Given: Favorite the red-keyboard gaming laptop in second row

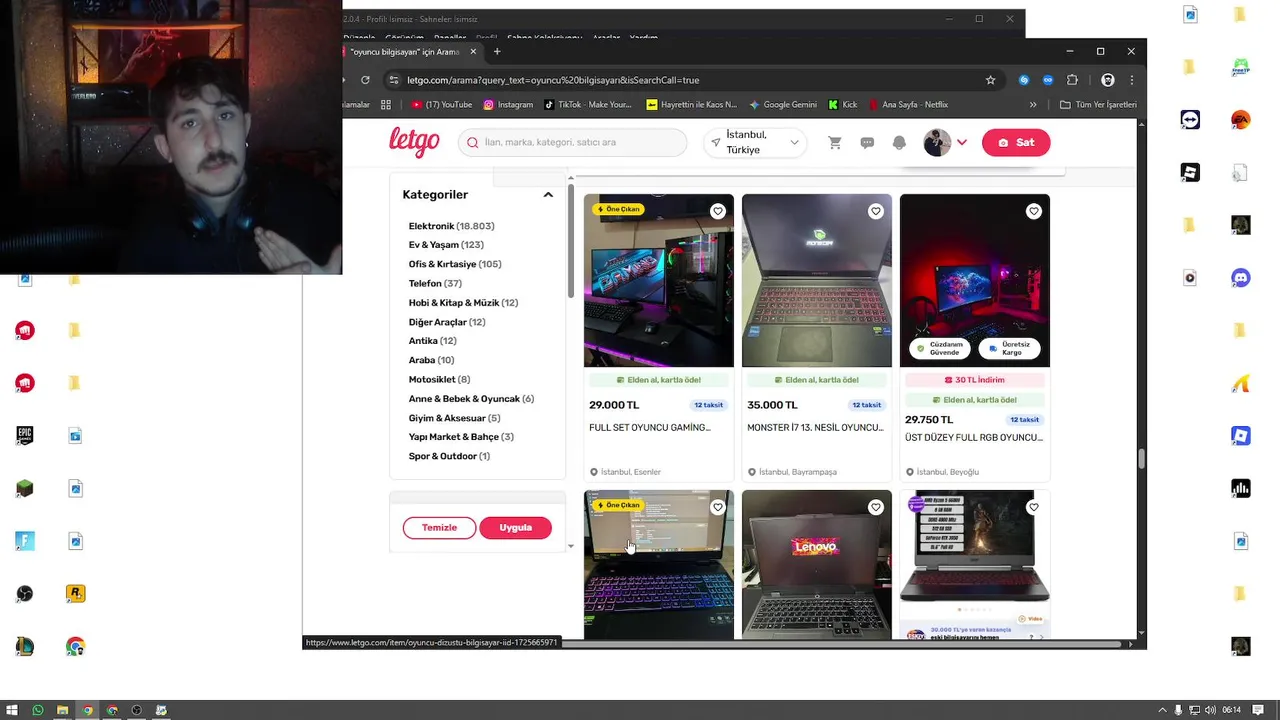Looking at the screenshot, I should pyautogui.click(x=1034, y=507).
